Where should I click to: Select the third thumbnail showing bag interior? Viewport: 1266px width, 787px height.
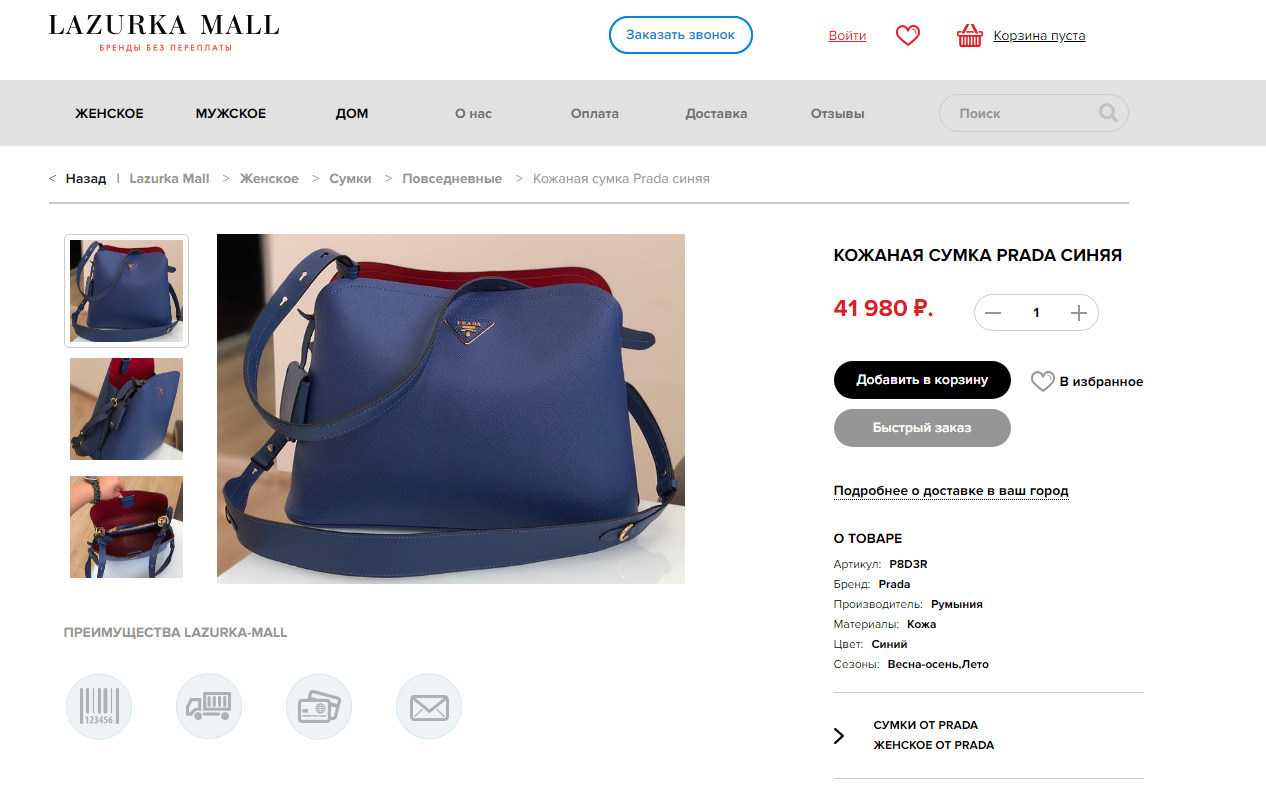click(126, 527)
